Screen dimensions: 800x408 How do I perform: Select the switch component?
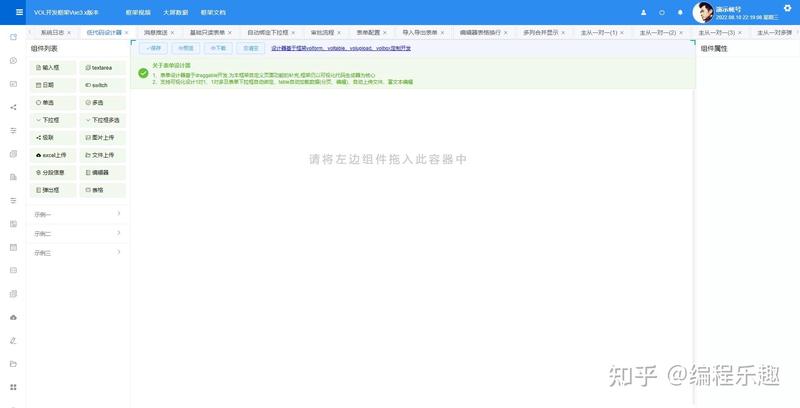(x=103, y=85)
